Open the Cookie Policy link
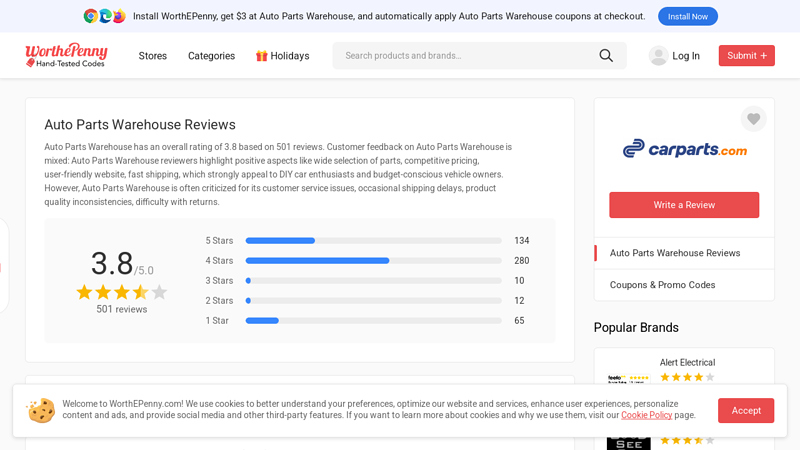 coord(646,415)
